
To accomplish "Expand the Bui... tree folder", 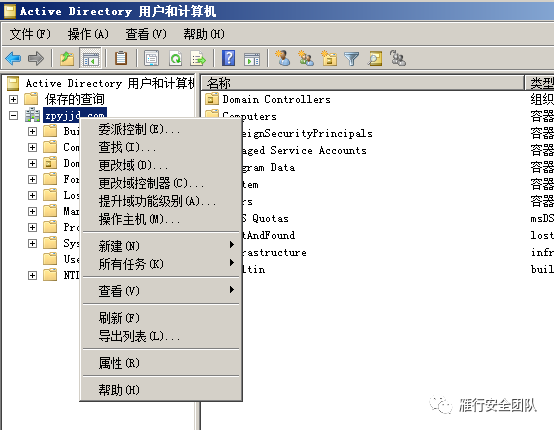I will pyautogui.click(x=32, y=131).
